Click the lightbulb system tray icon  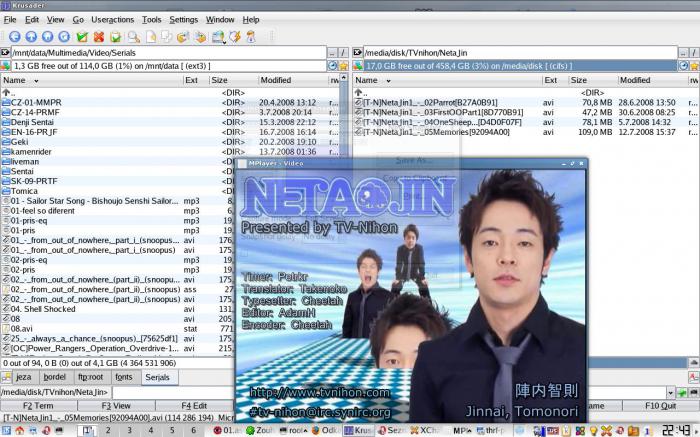[x=594, y=431]
